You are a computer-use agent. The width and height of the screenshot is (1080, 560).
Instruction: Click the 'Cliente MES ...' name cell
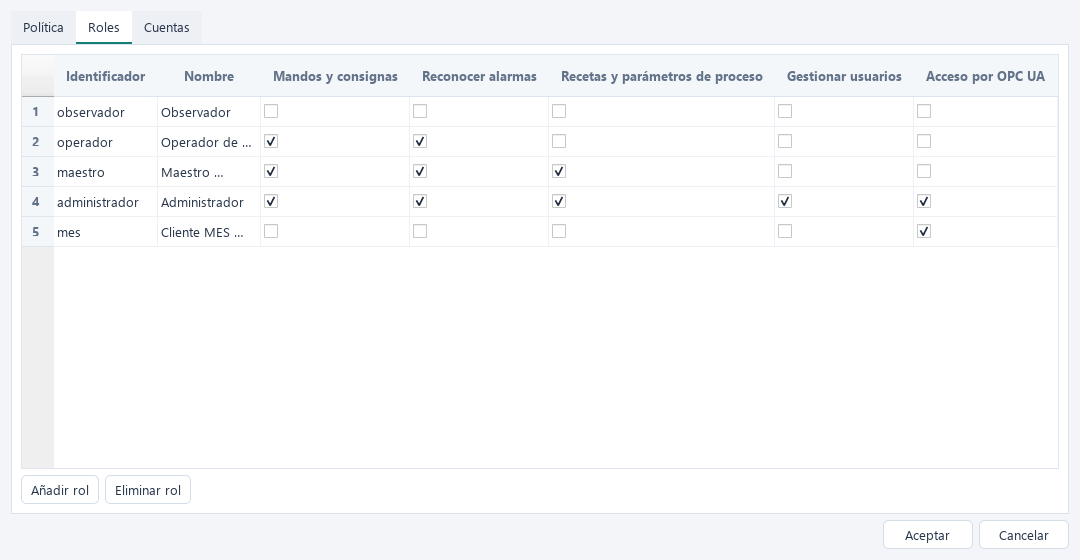pos(209,232)
